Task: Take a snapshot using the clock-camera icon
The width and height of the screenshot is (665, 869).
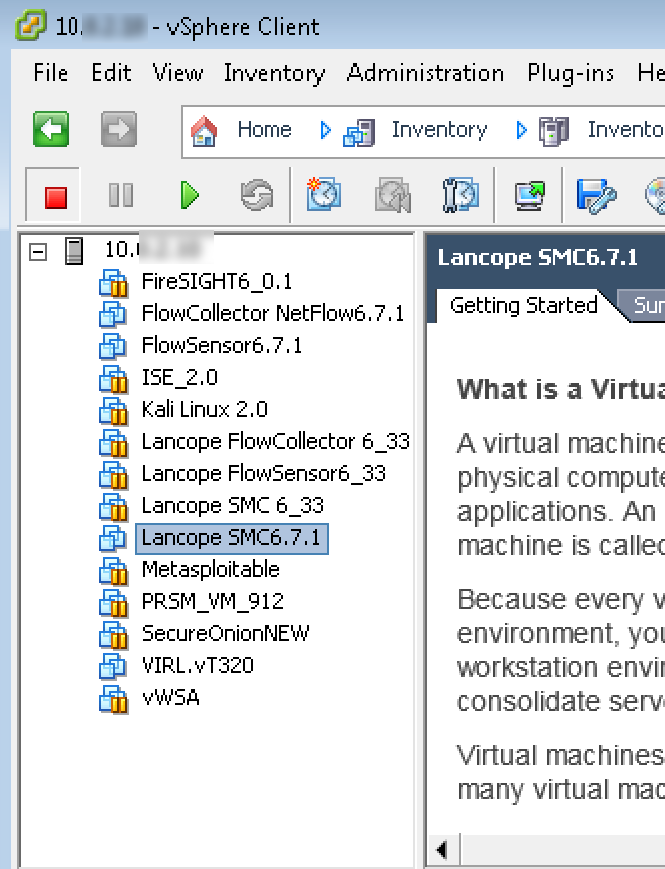Action: [323, 196]
